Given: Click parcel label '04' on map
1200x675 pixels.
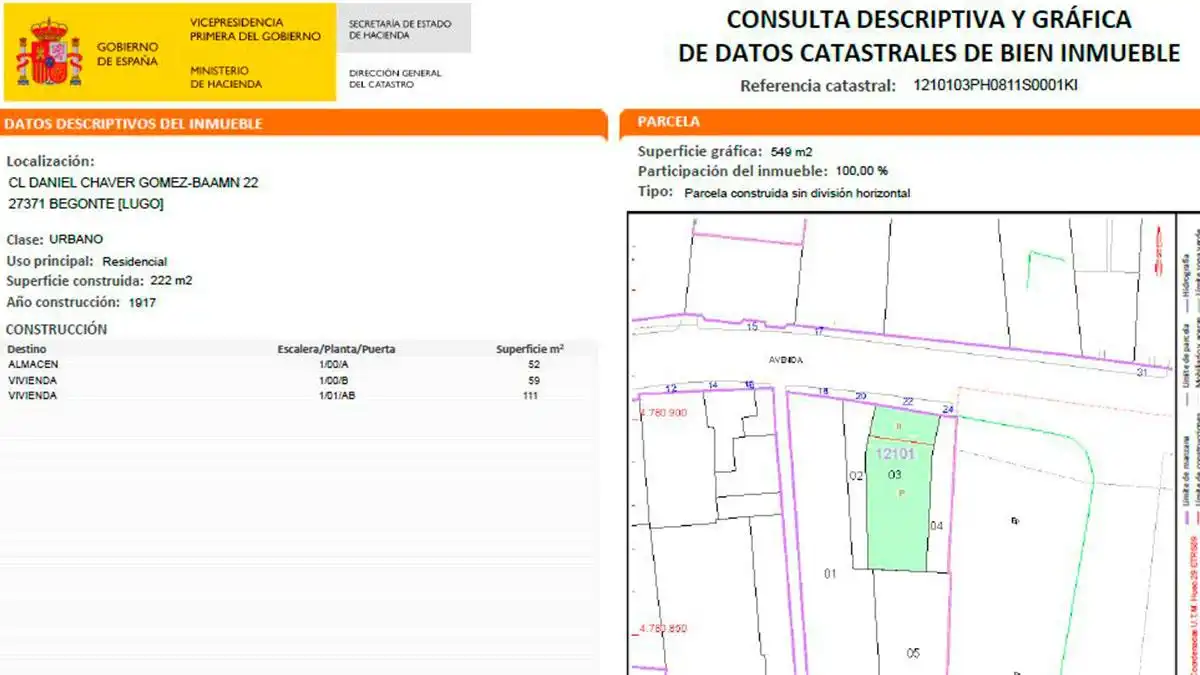Looking at the screenshot, I should [x=936, y=526].
